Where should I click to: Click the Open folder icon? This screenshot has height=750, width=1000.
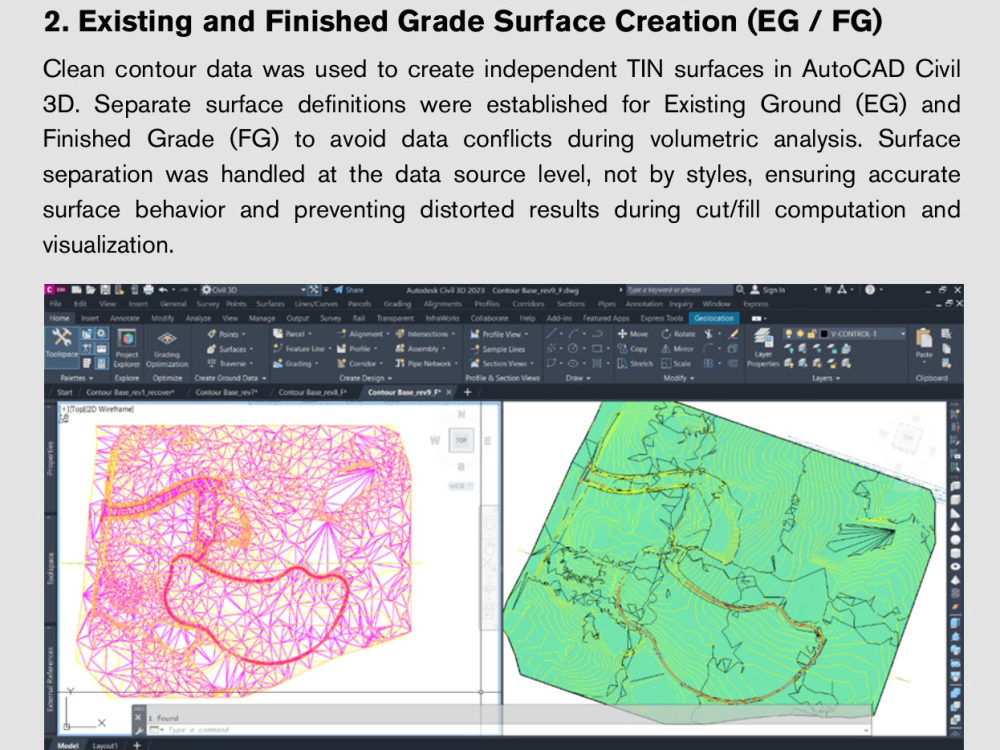pyautogui.click(x=91, y=290)
